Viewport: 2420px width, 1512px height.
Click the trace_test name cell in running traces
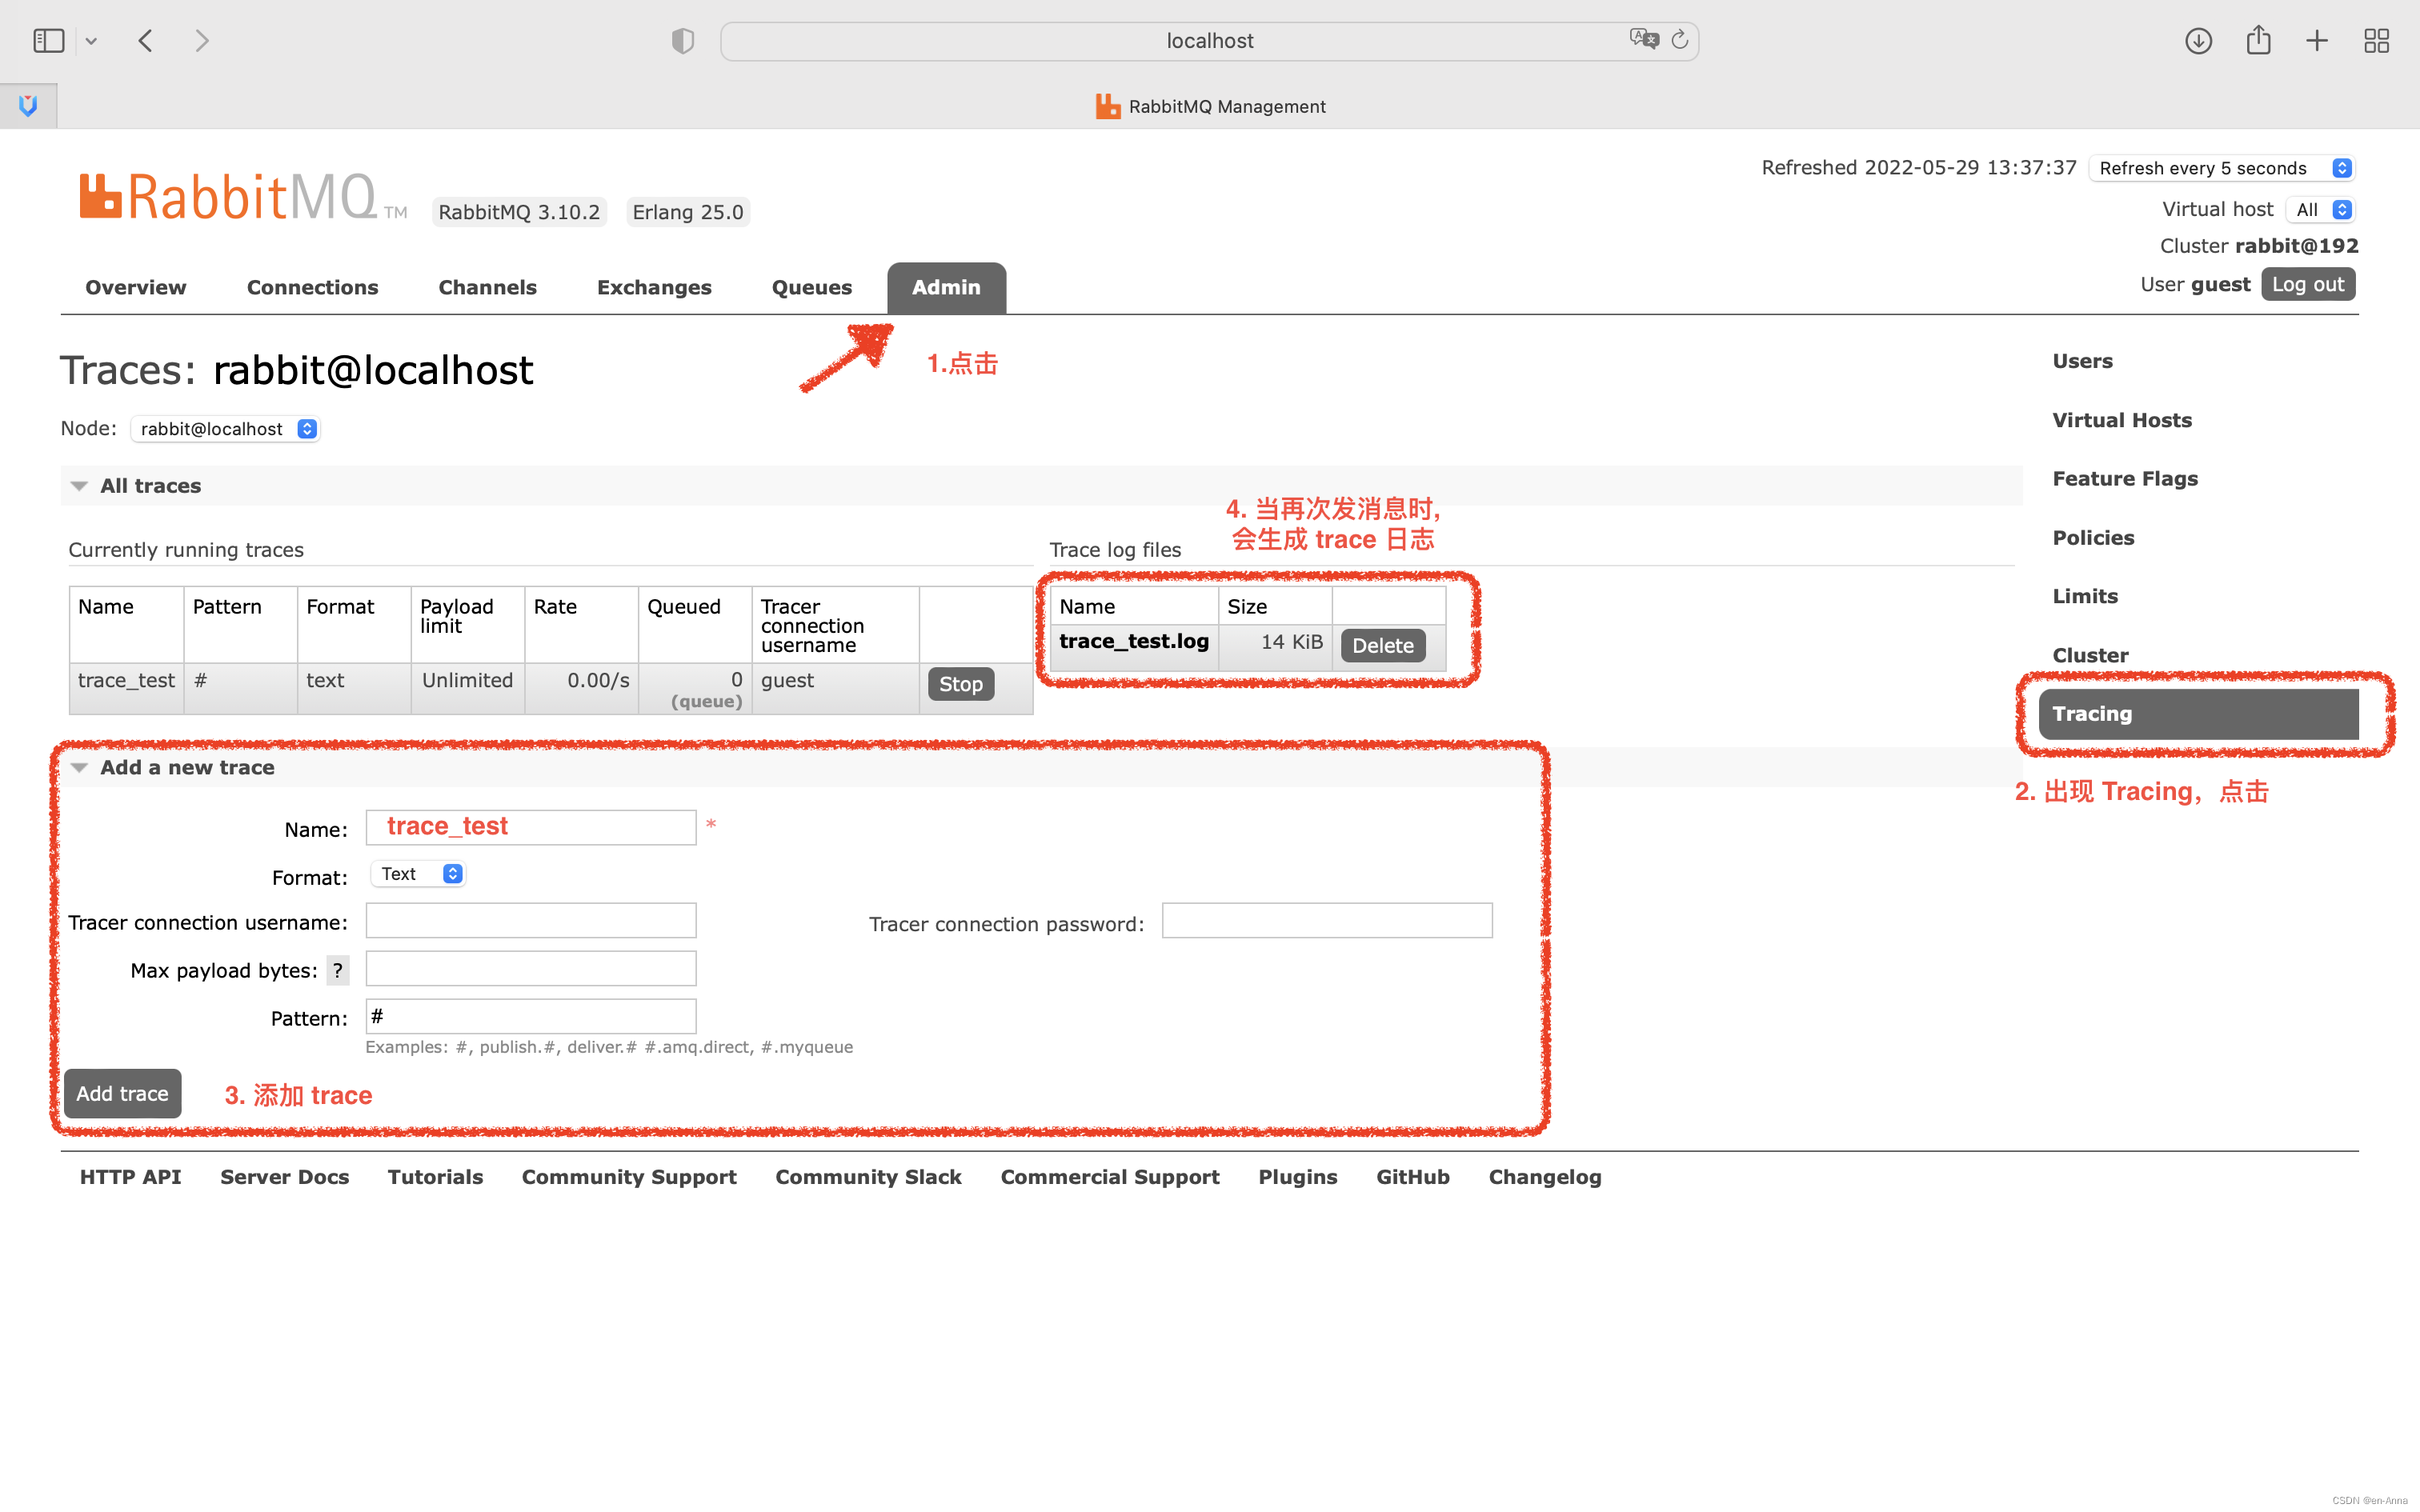coord(126,689)
